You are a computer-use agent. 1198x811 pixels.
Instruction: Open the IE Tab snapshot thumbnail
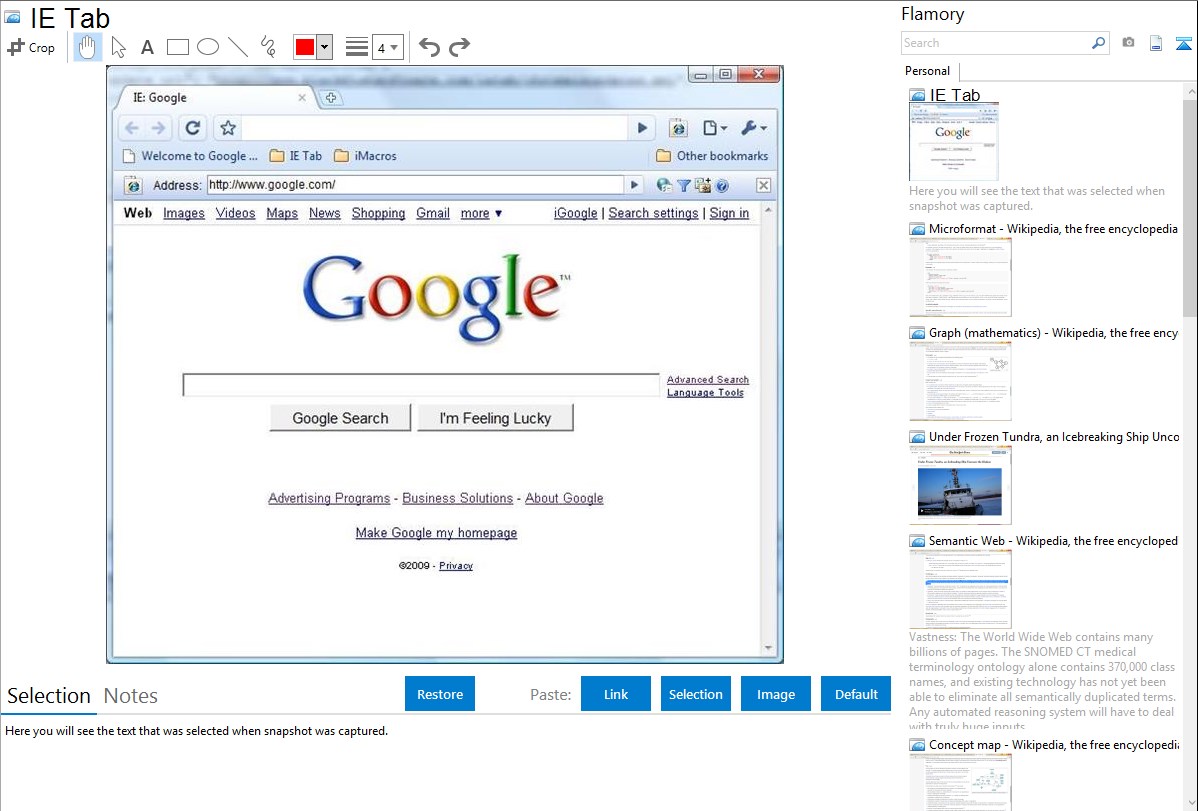954,142
